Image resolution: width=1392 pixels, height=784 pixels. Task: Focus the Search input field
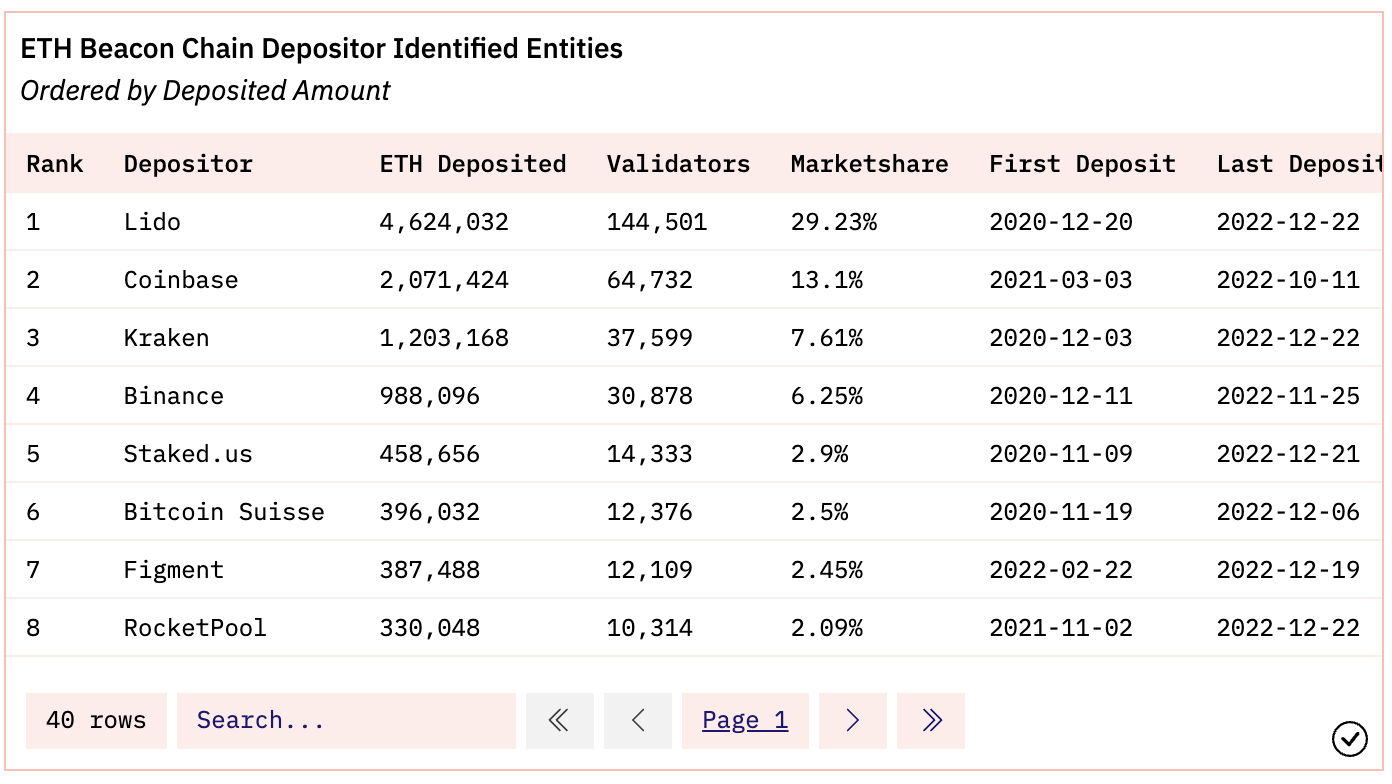(x=345, y=720)
